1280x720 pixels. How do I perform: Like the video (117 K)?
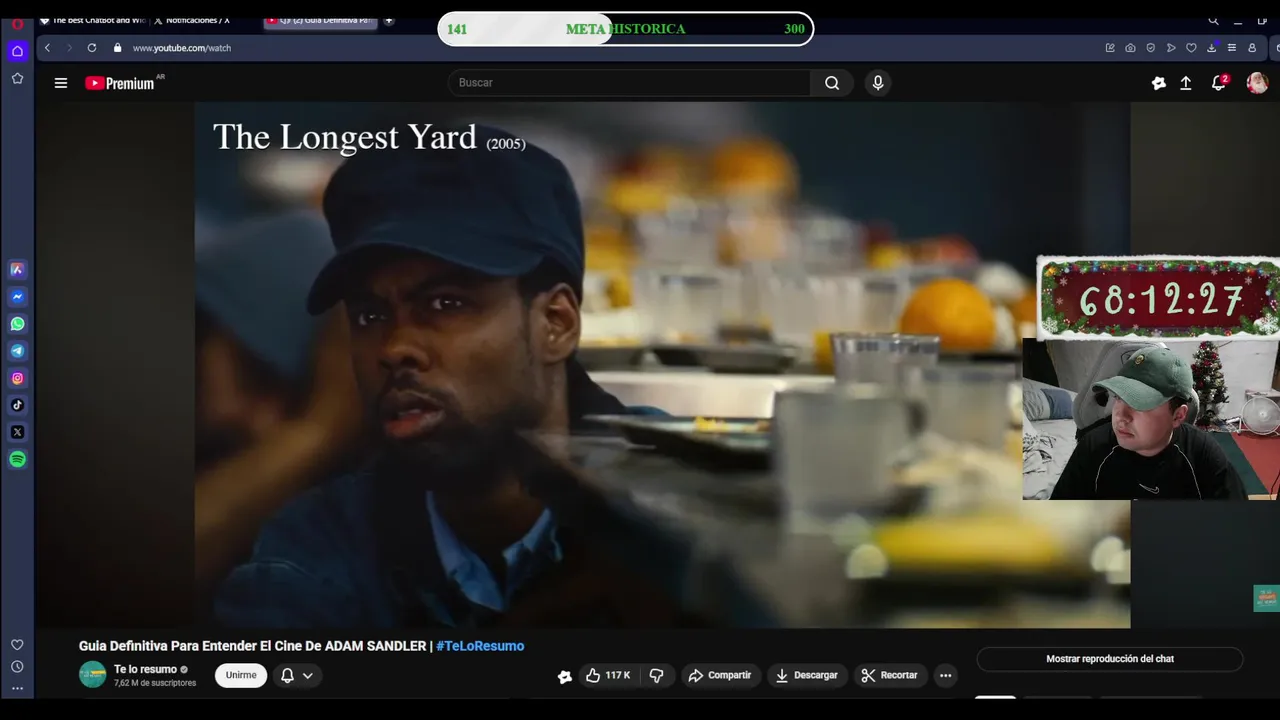pyautogui.click(x=608, y=675)
